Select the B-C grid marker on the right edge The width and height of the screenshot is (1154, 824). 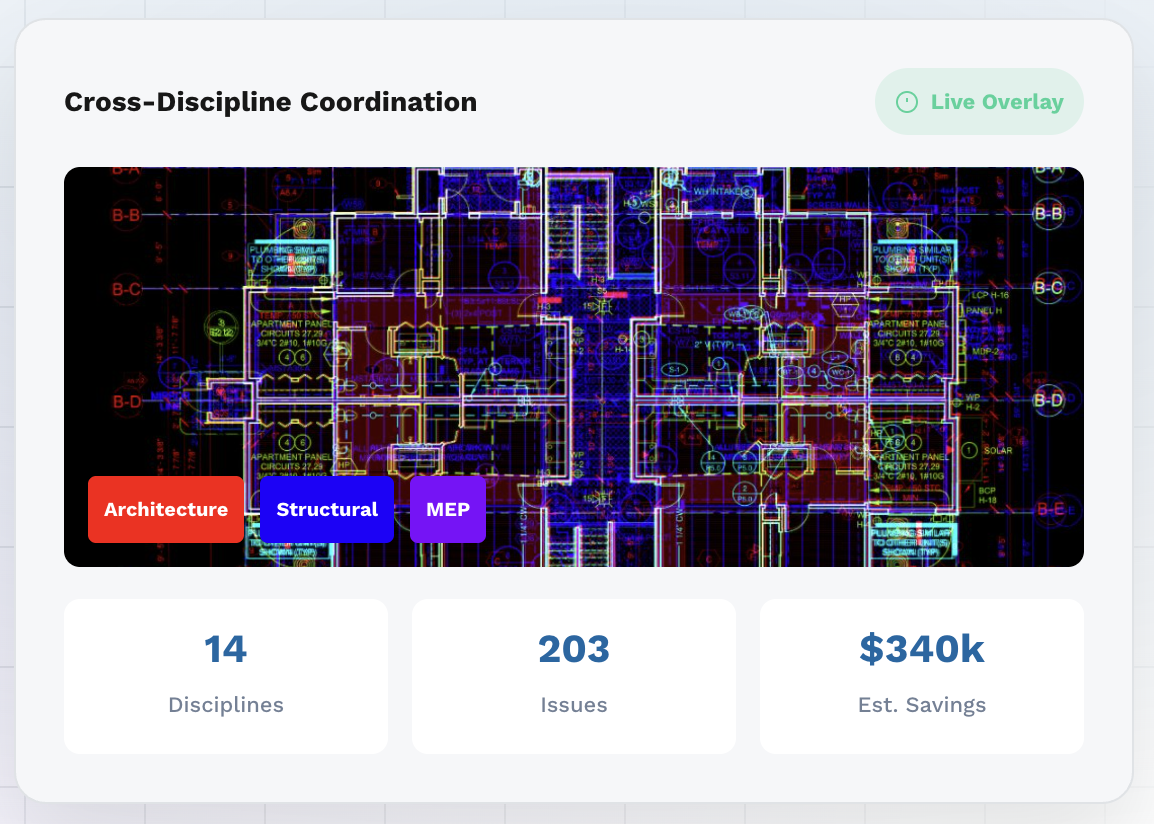tap(1047, 286)
